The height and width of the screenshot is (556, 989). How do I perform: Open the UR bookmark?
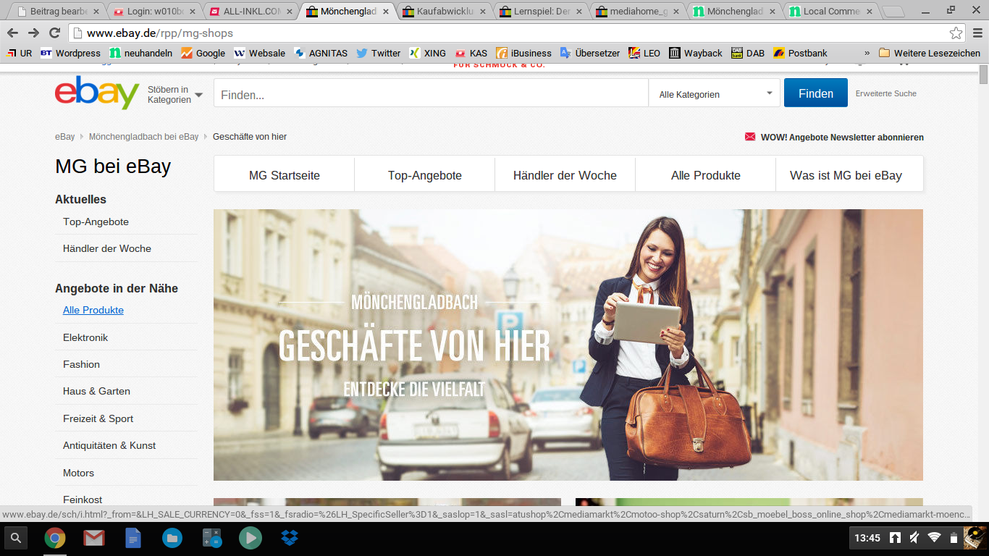pyautogui.click(x=20, y=53)
